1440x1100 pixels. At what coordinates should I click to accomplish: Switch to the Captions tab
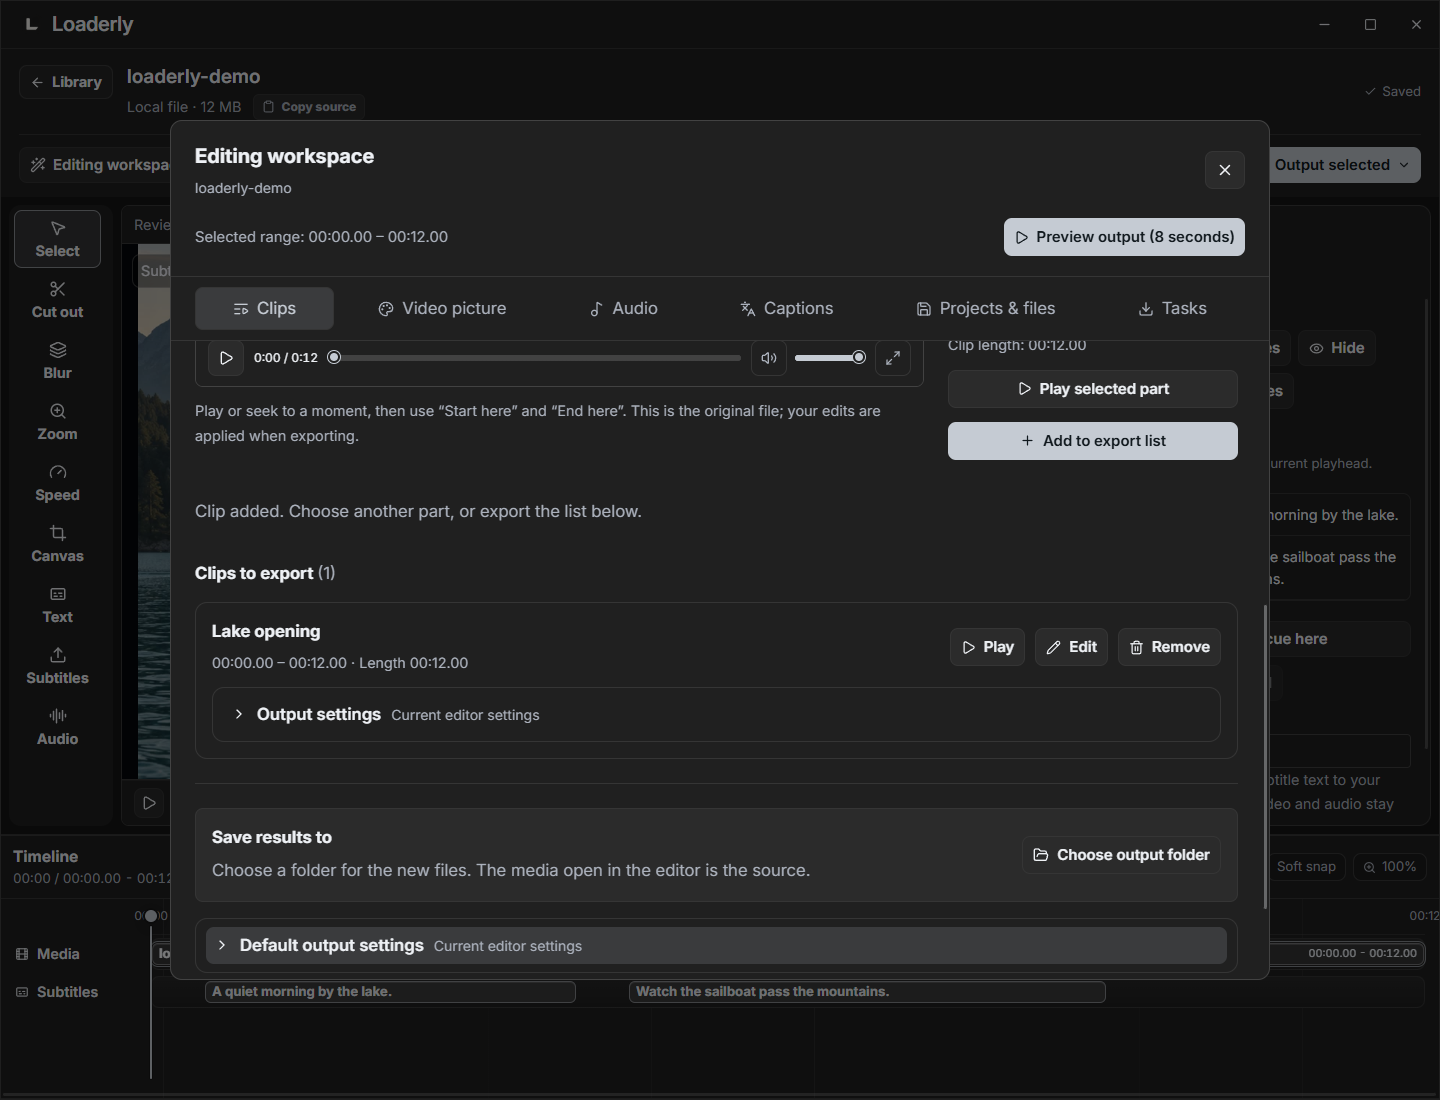pyautogui.click(x=786, y=308)
